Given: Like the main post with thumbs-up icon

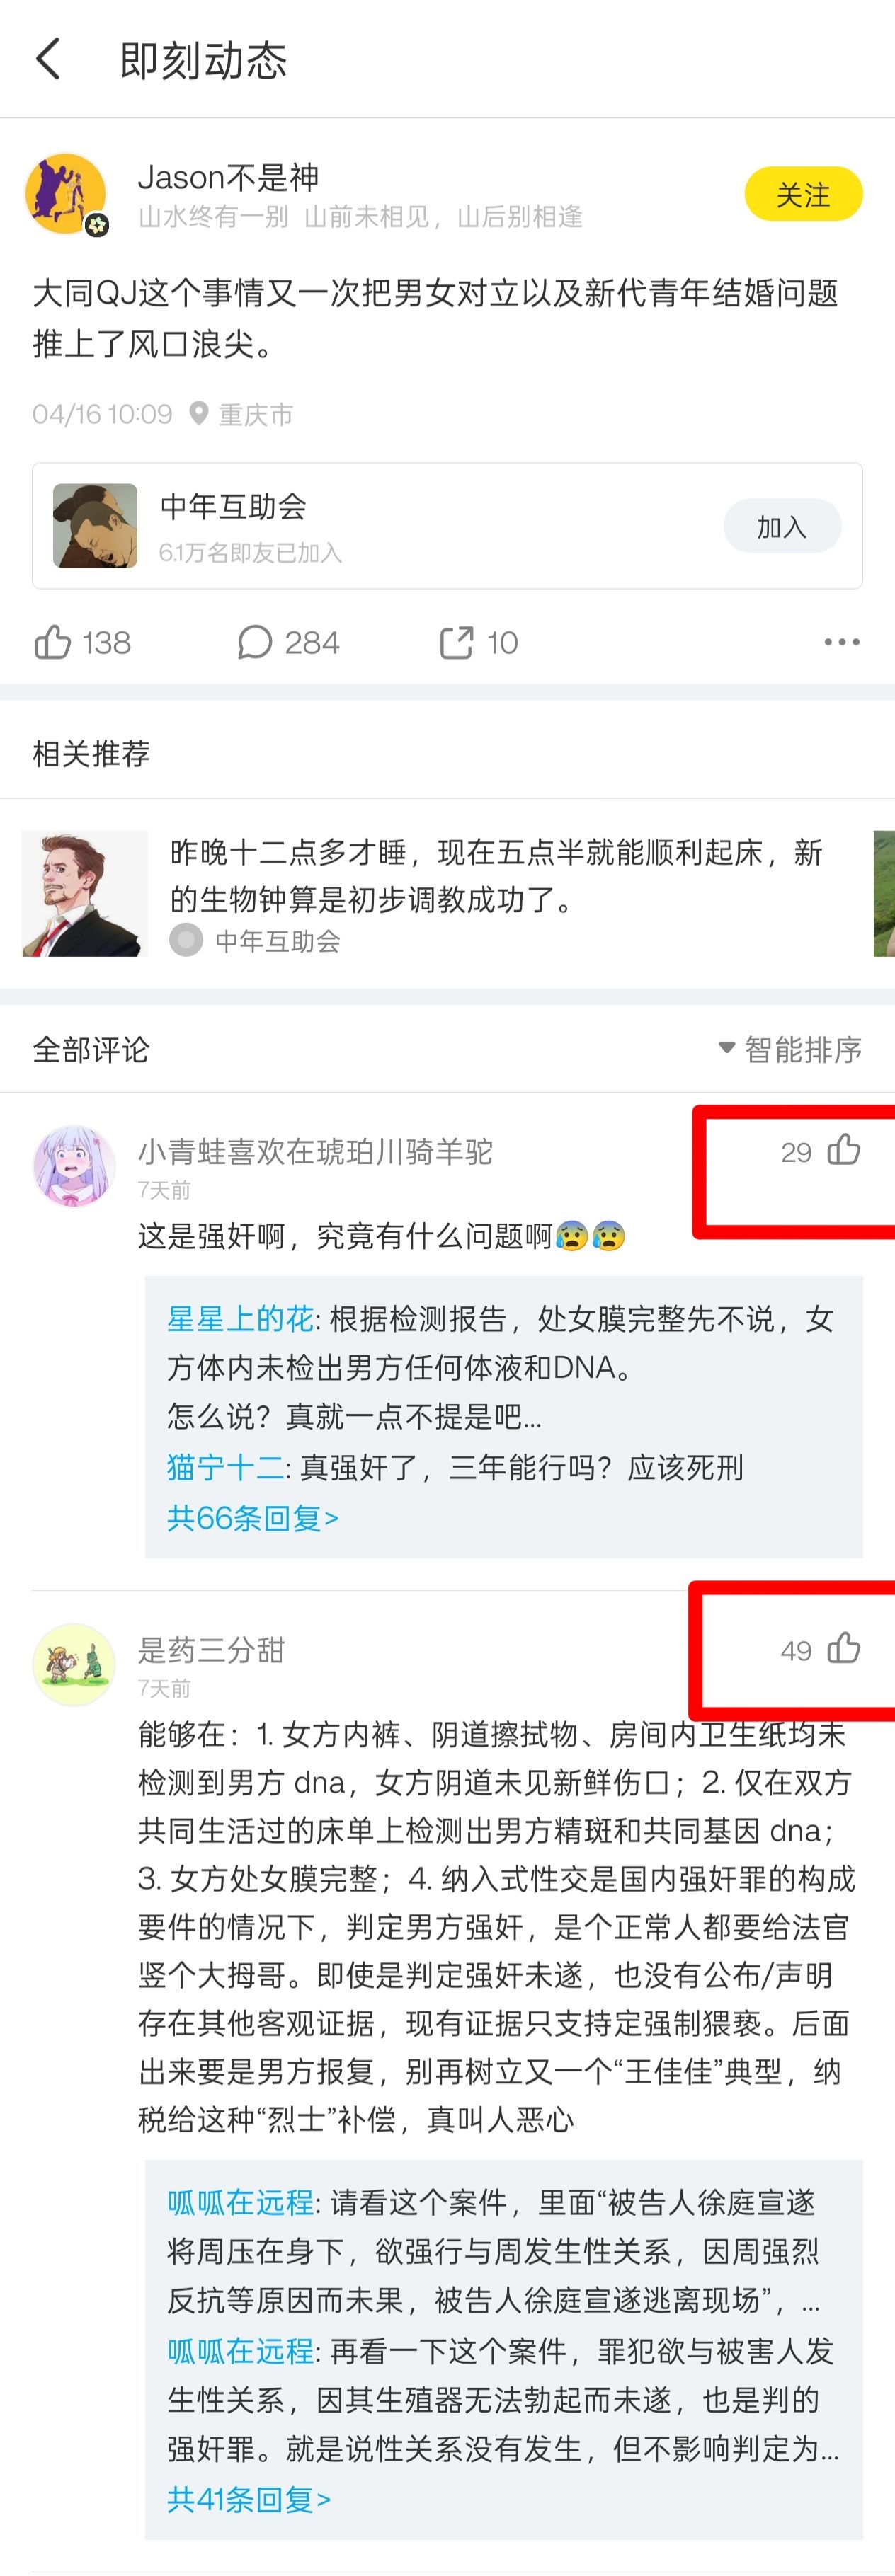Looking at the screenshot, I should pyautogui.click(x=53, y=642).
